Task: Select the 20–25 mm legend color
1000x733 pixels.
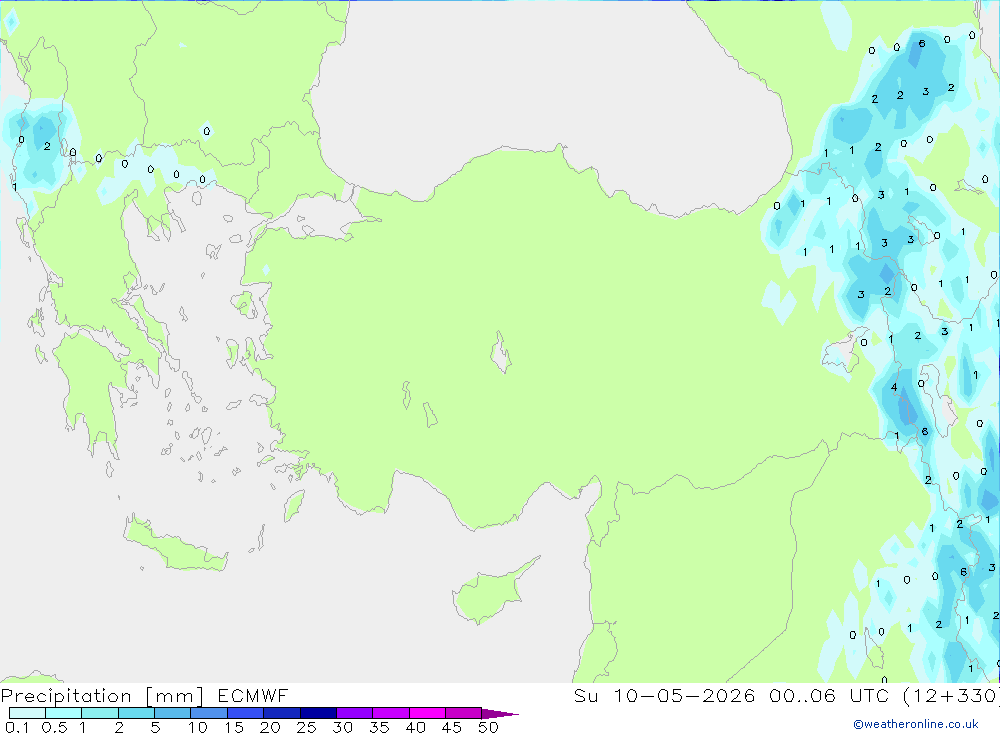Action: [x=281, y=713]
